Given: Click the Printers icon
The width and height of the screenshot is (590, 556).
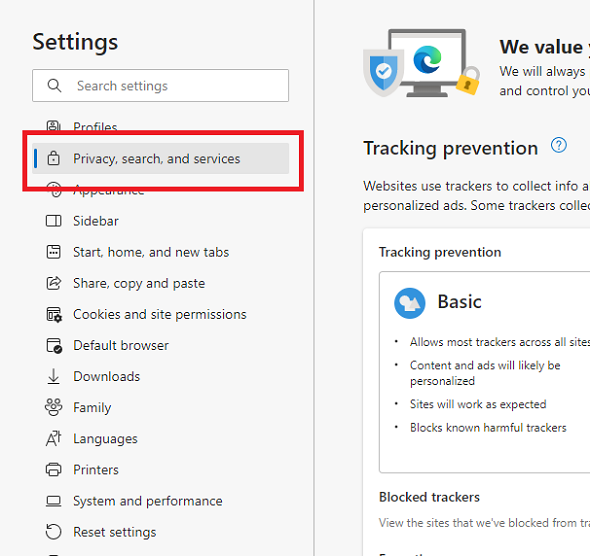Looking at the screenshot, I should [53, 469].
